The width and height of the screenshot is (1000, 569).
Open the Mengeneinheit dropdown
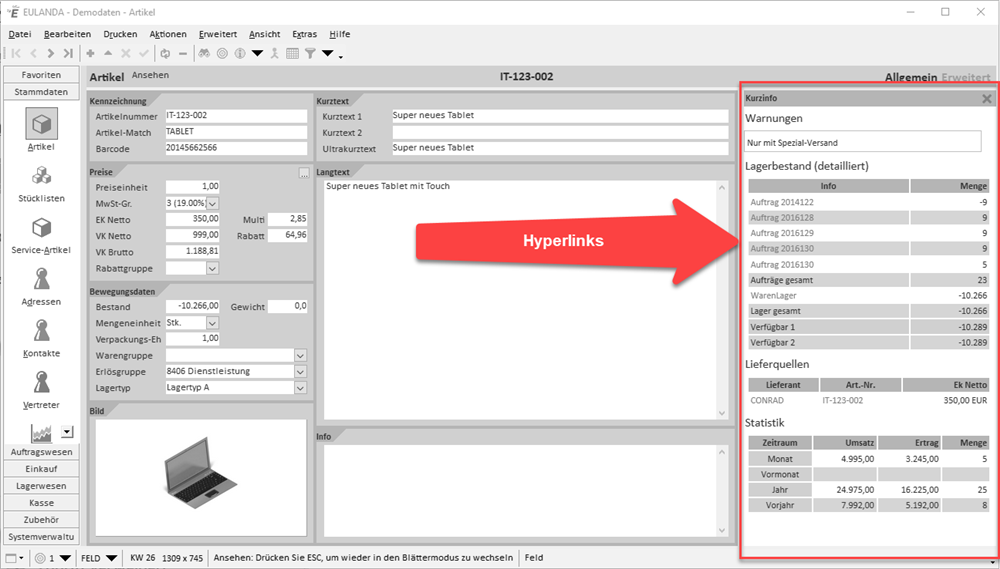click(211, 323)
